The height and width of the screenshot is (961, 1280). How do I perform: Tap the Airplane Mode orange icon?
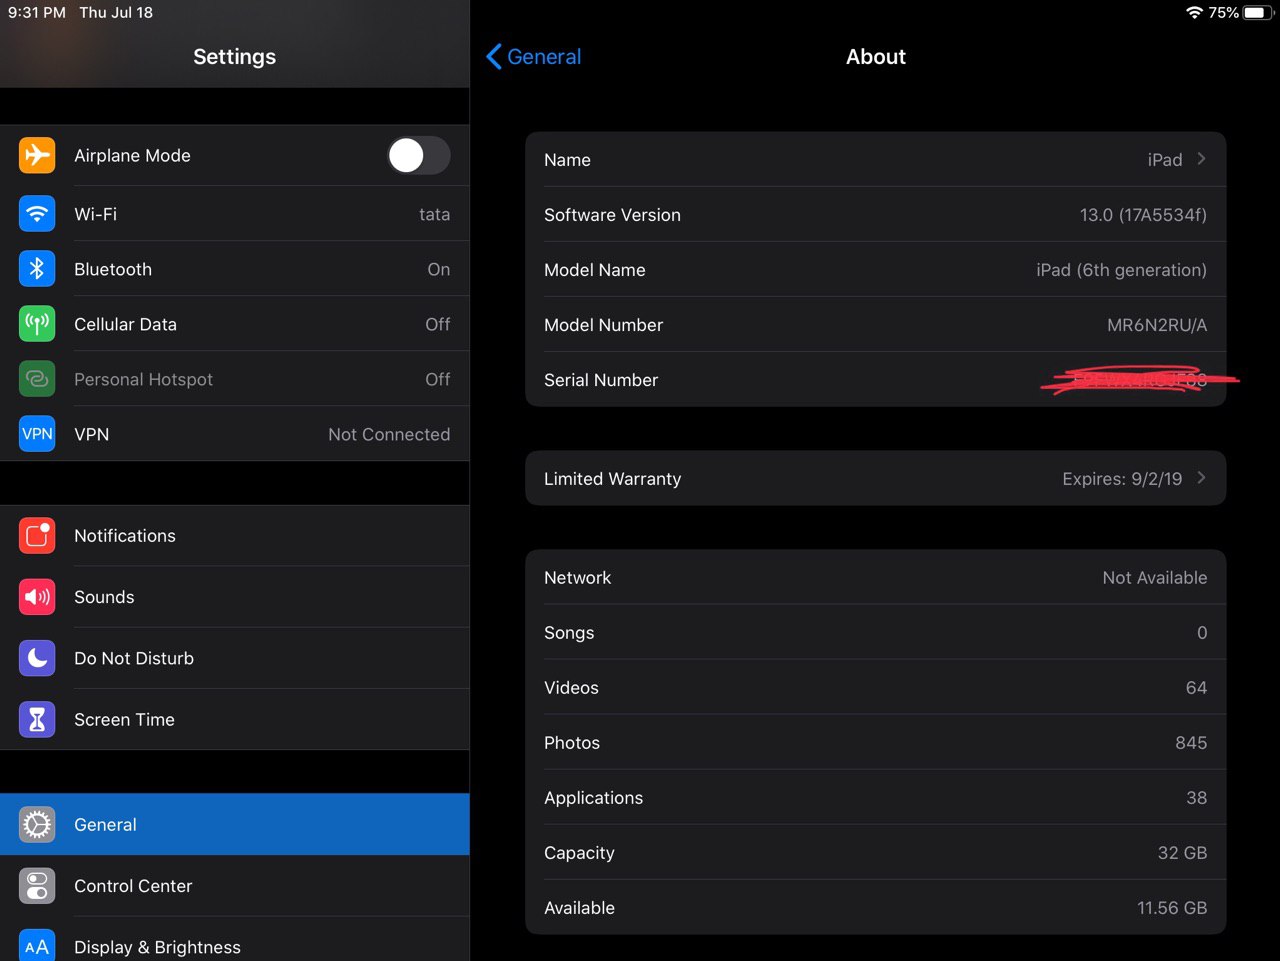tap(37, 155)
